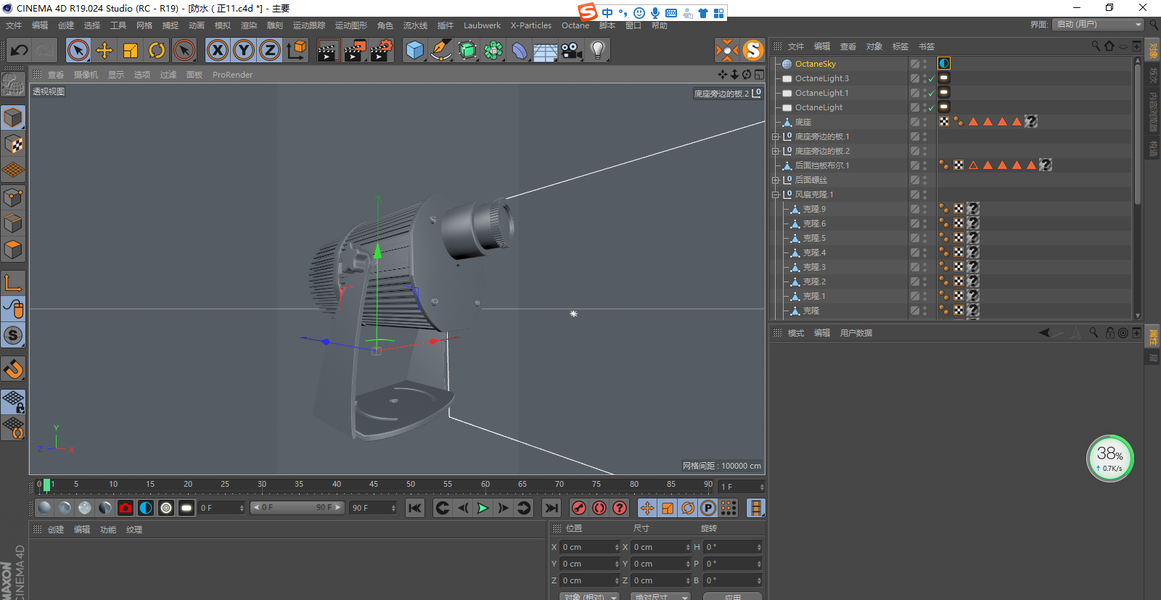Open the viewport 摄像机 menu

(x=85, y=75)
